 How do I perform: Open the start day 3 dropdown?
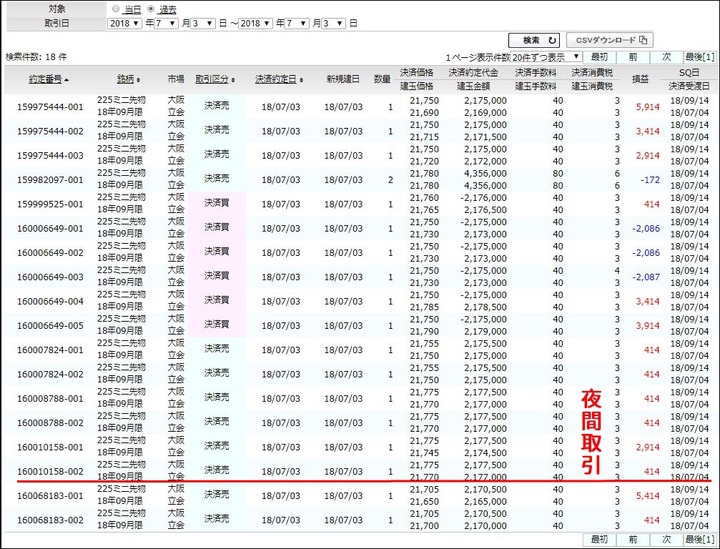(x=203, y=23)
